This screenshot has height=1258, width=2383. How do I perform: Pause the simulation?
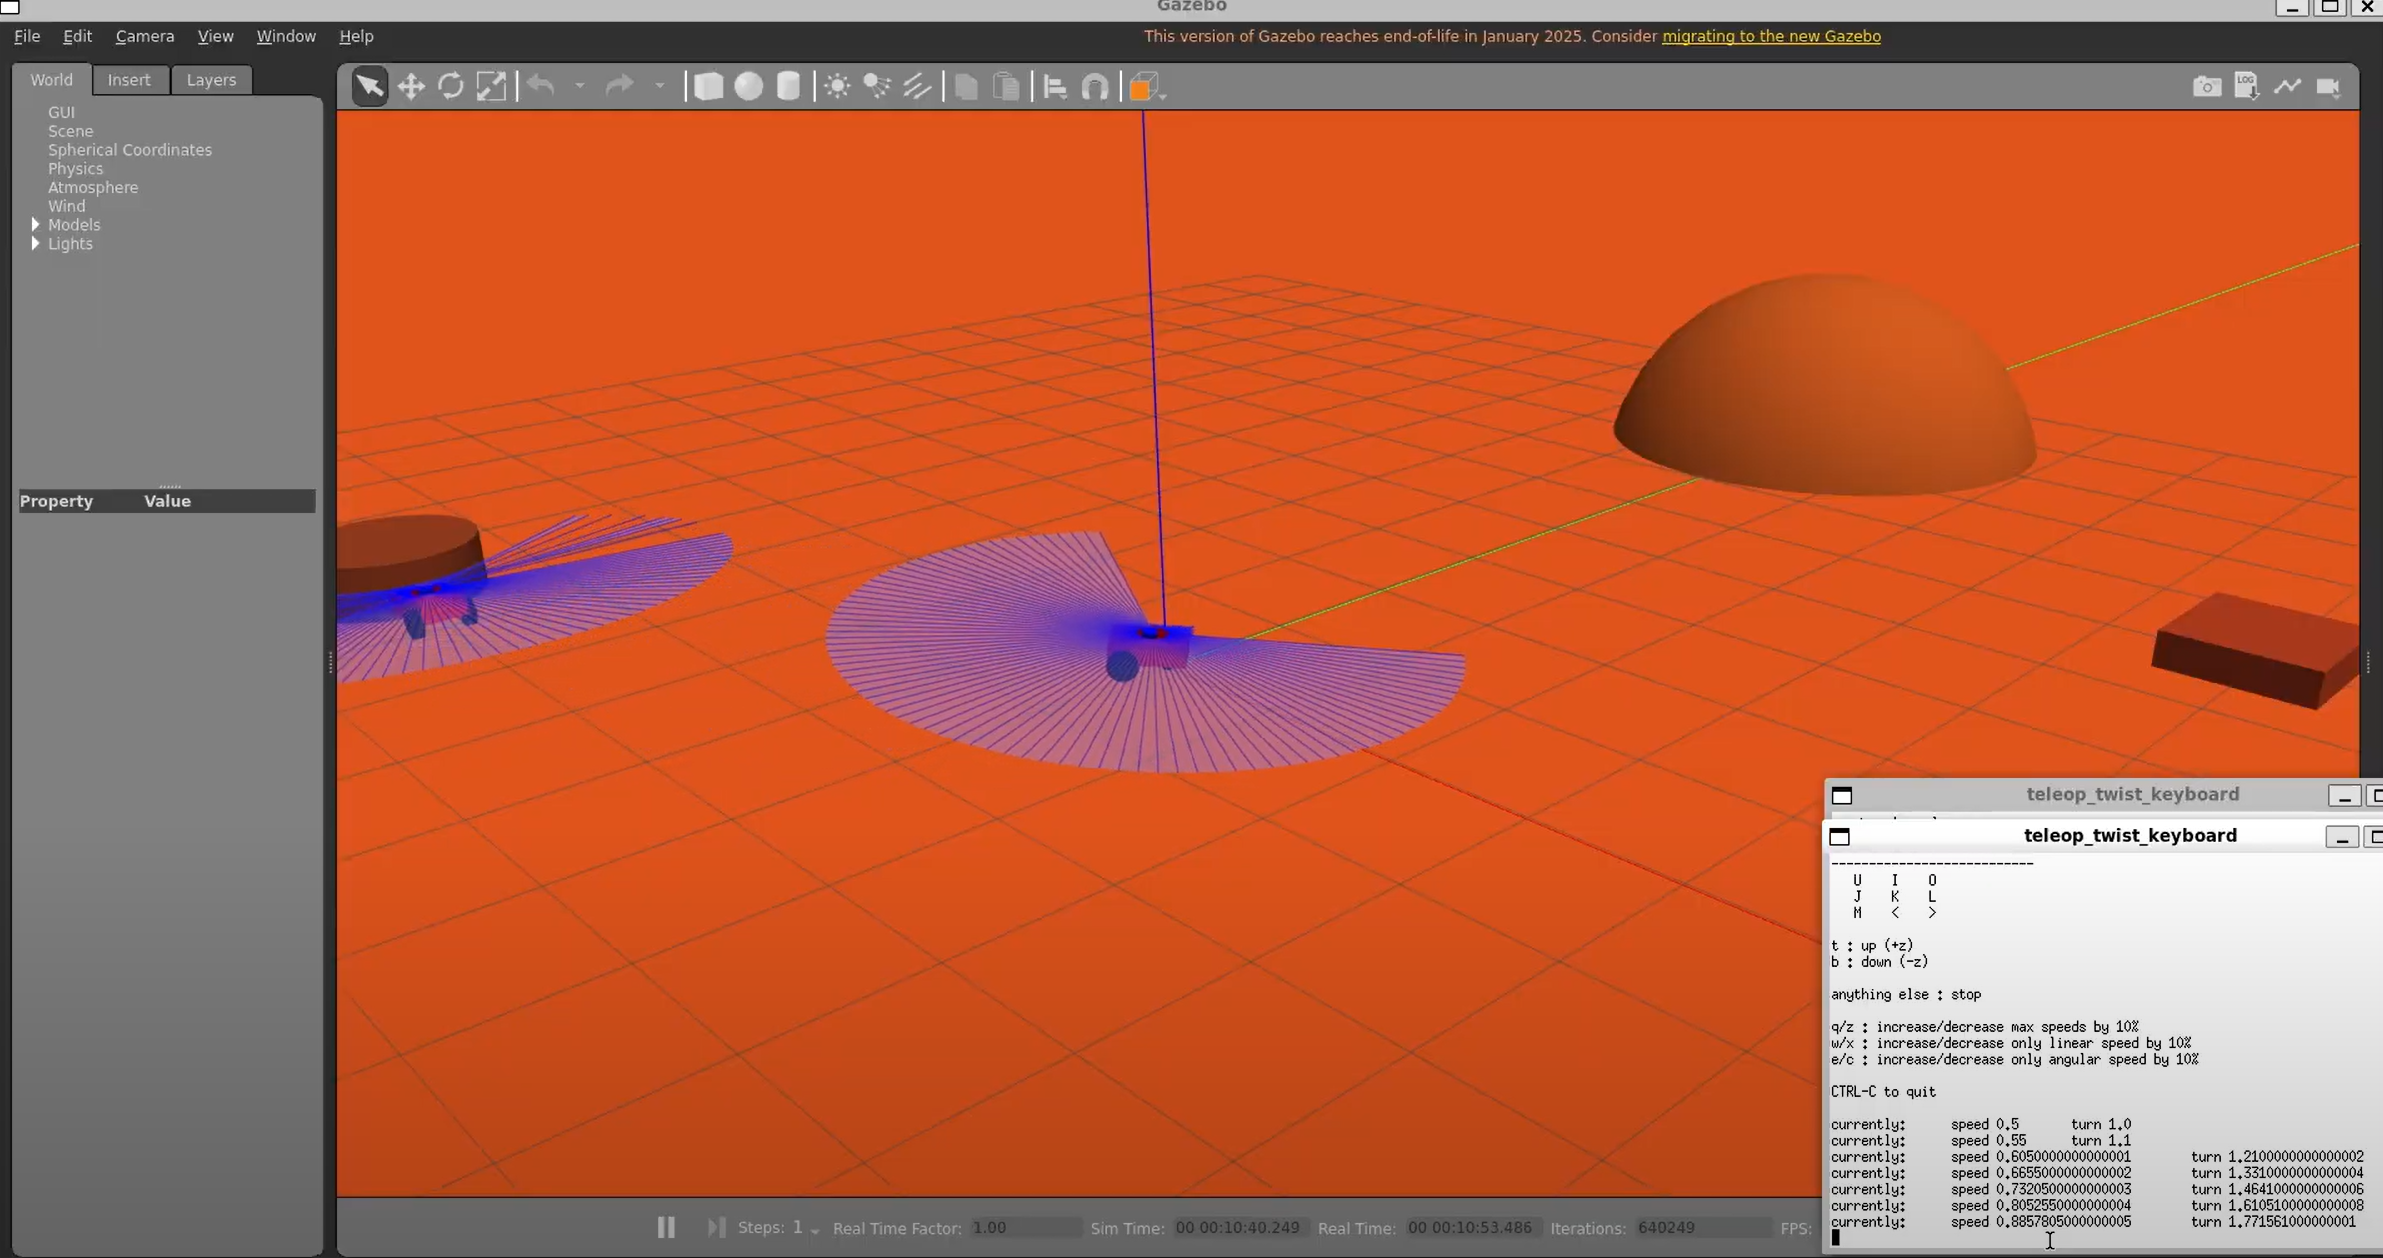666,1227
